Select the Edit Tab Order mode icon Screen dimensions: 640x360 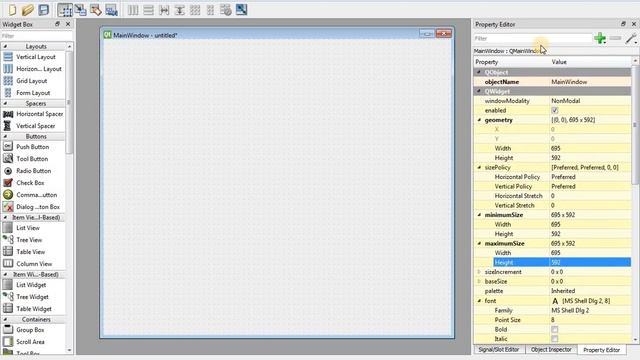tap(111, 9)
